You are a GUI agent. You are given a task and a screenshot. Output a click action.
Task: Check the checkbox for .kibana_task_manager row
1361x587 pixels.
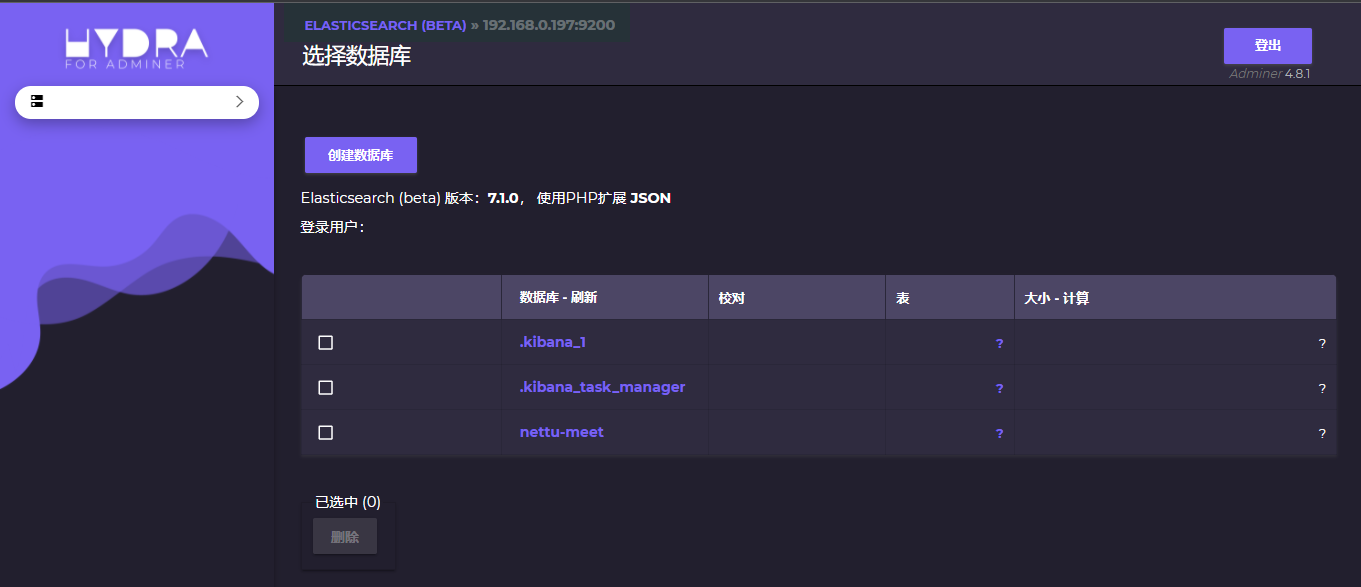[x=325, y=387]
